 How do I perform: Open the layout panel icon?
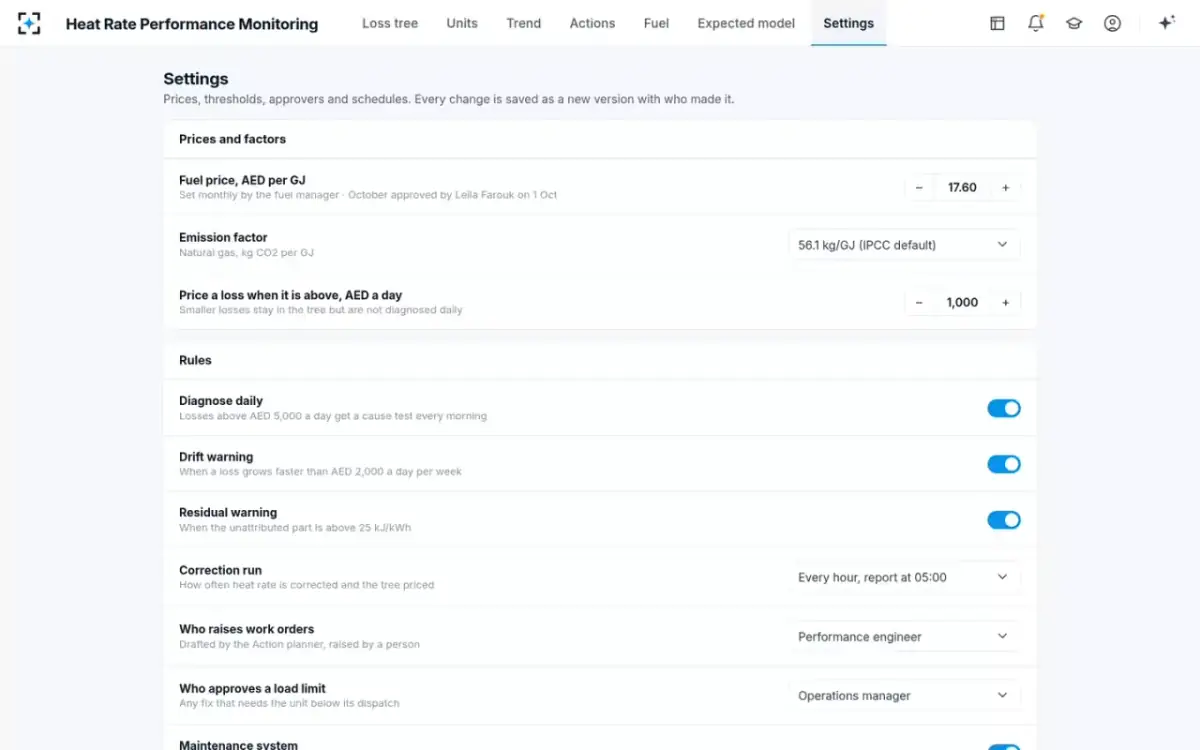click(997, 23)
